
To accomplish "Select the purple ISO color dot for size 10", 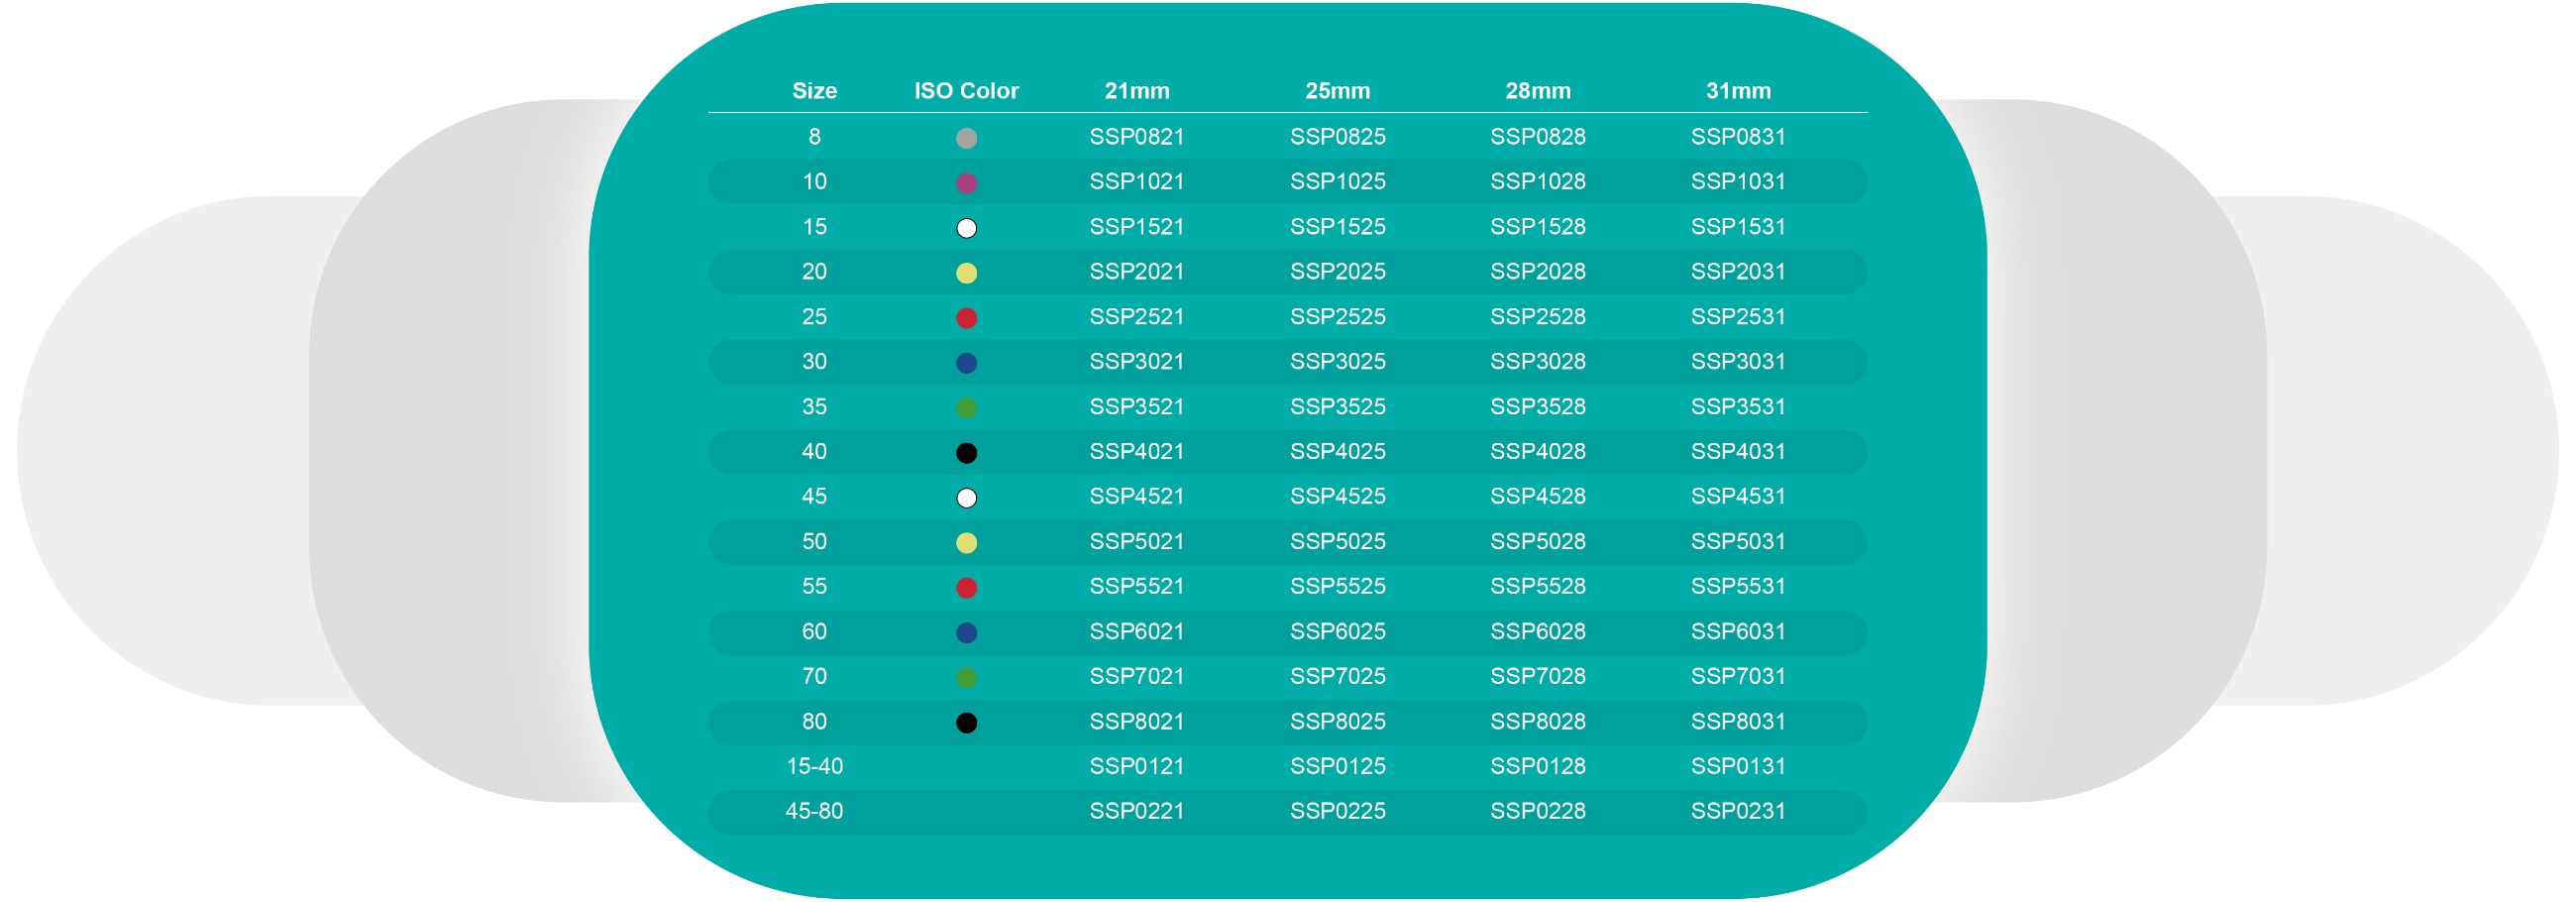I will (966, 183).
